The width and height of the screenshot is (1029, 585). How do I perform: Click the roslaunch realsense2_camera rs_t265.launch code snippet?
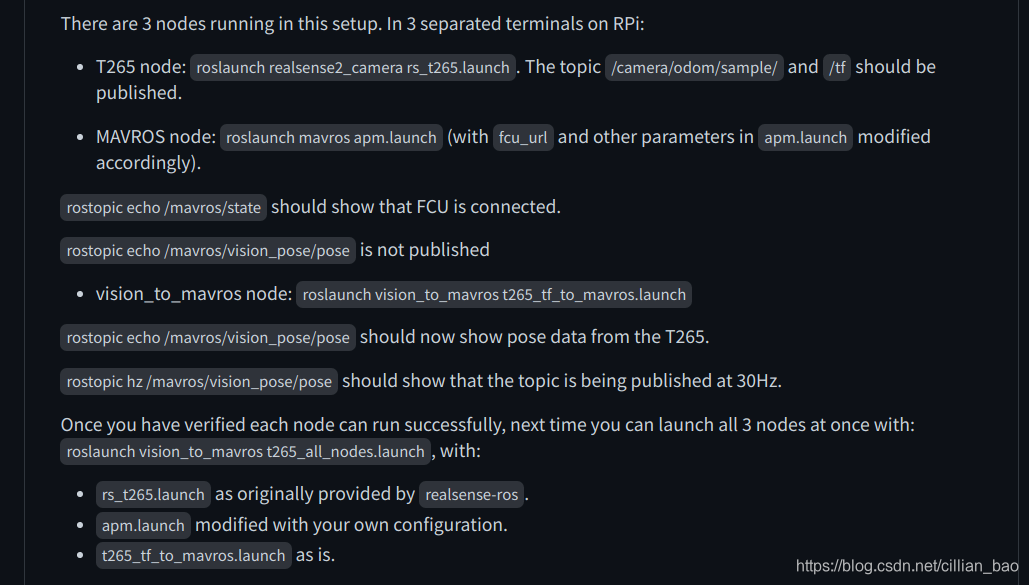[x=353, y=68]
